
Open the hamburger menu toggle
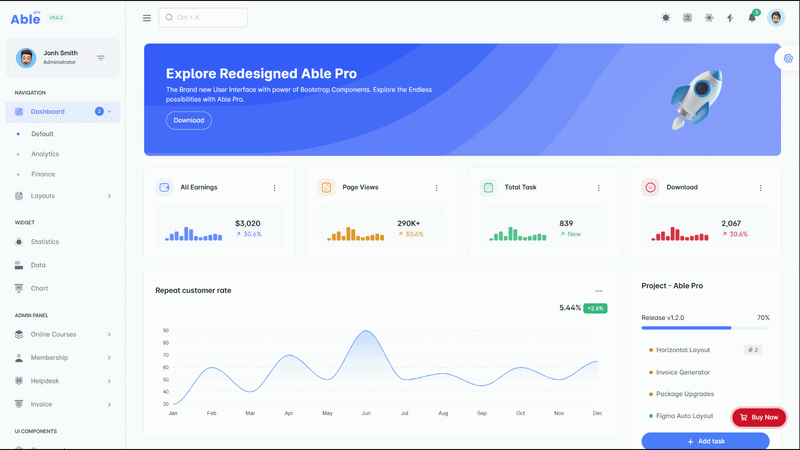tap(147, 18)
